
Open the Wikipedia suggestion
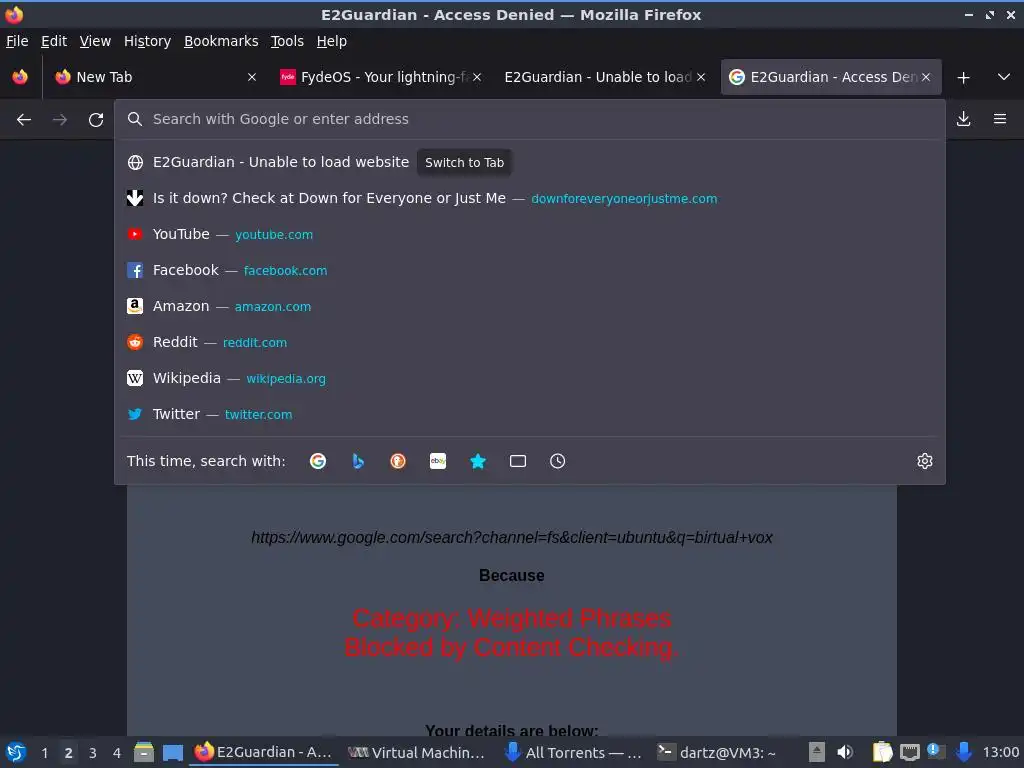pos(530,378)
